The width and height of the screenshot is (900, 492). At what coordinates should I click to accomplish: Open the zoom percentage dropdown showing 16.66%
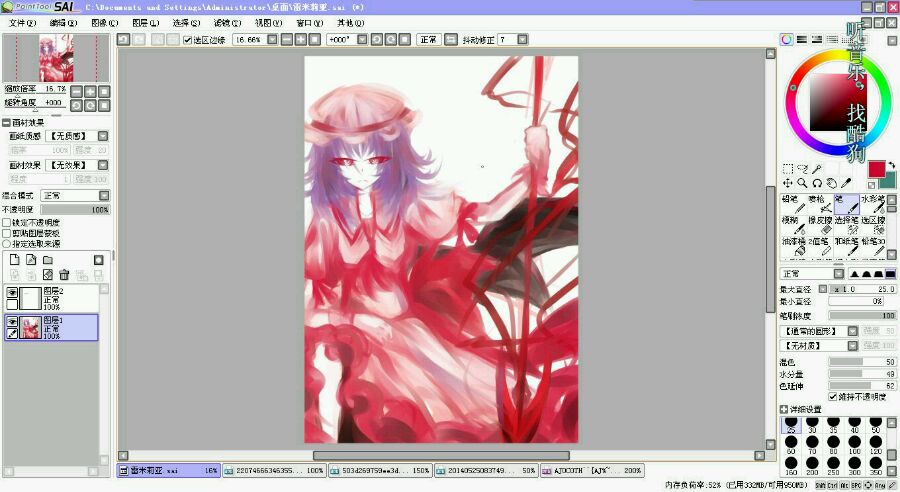point(272,40)
